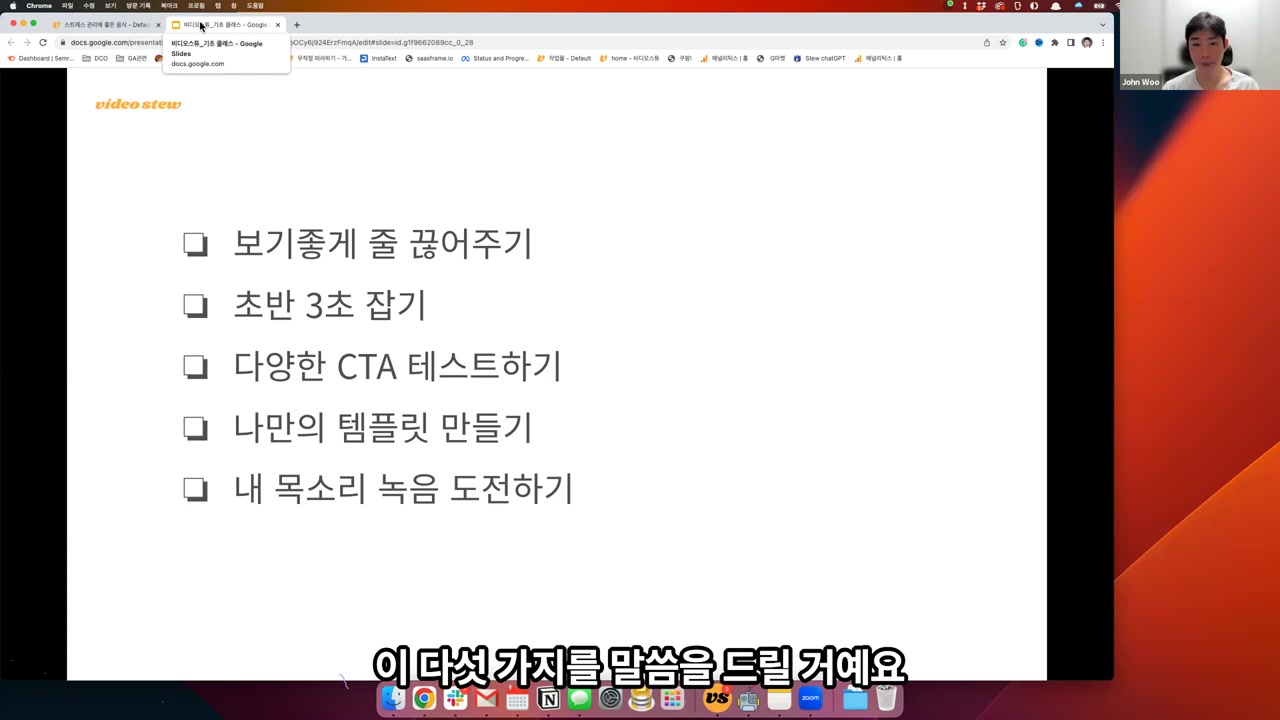Reload the current page
Screen dimensions: 1280x720
(43, 43)
